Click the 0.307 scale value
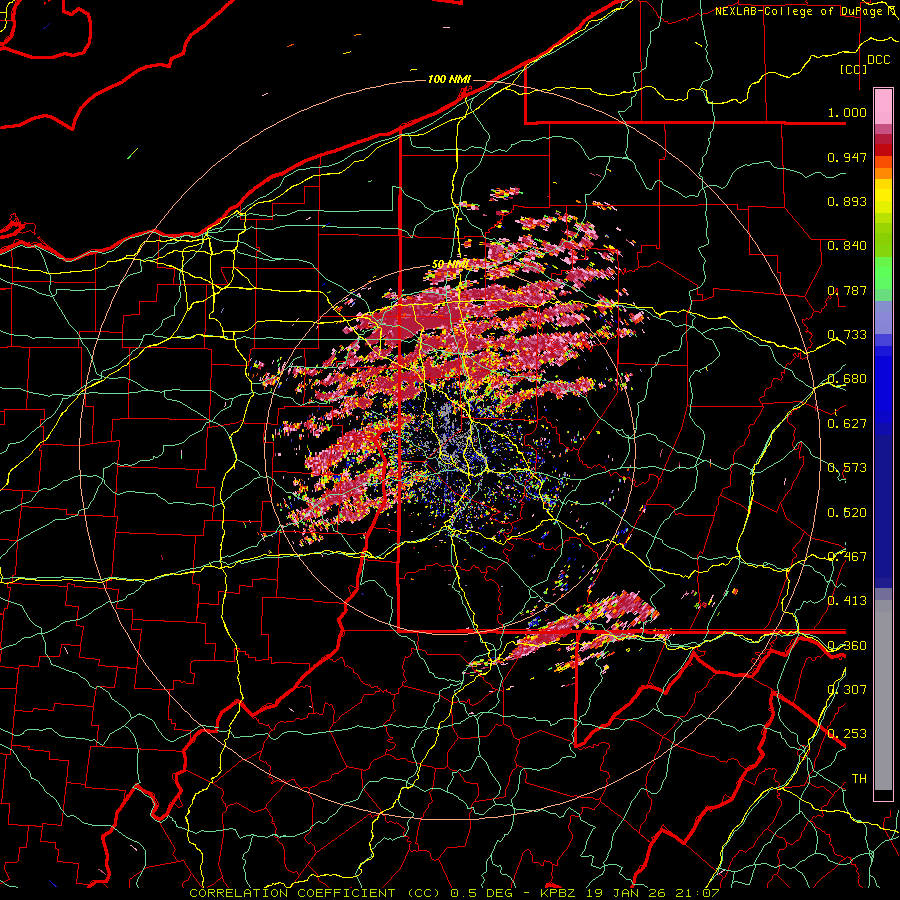 coord(847,689)
